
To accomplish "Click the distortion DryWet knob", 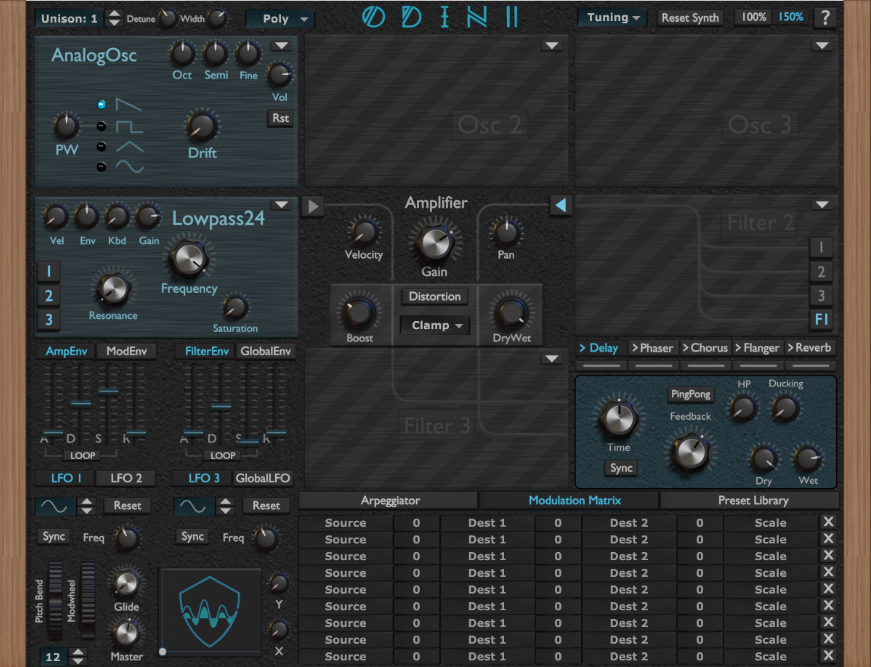I will click(511, 313).
